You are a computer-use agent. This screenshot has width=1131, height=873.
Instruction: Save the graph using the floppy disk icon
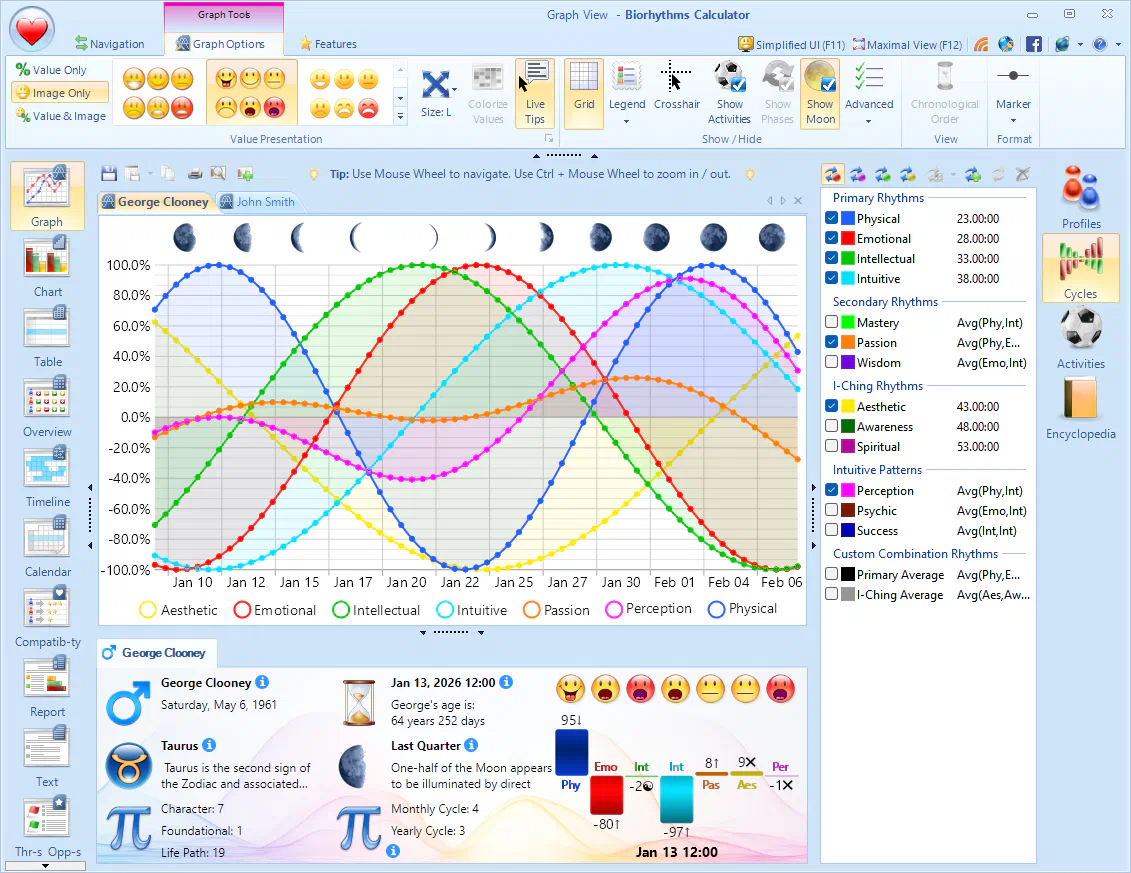pos(109,173)
